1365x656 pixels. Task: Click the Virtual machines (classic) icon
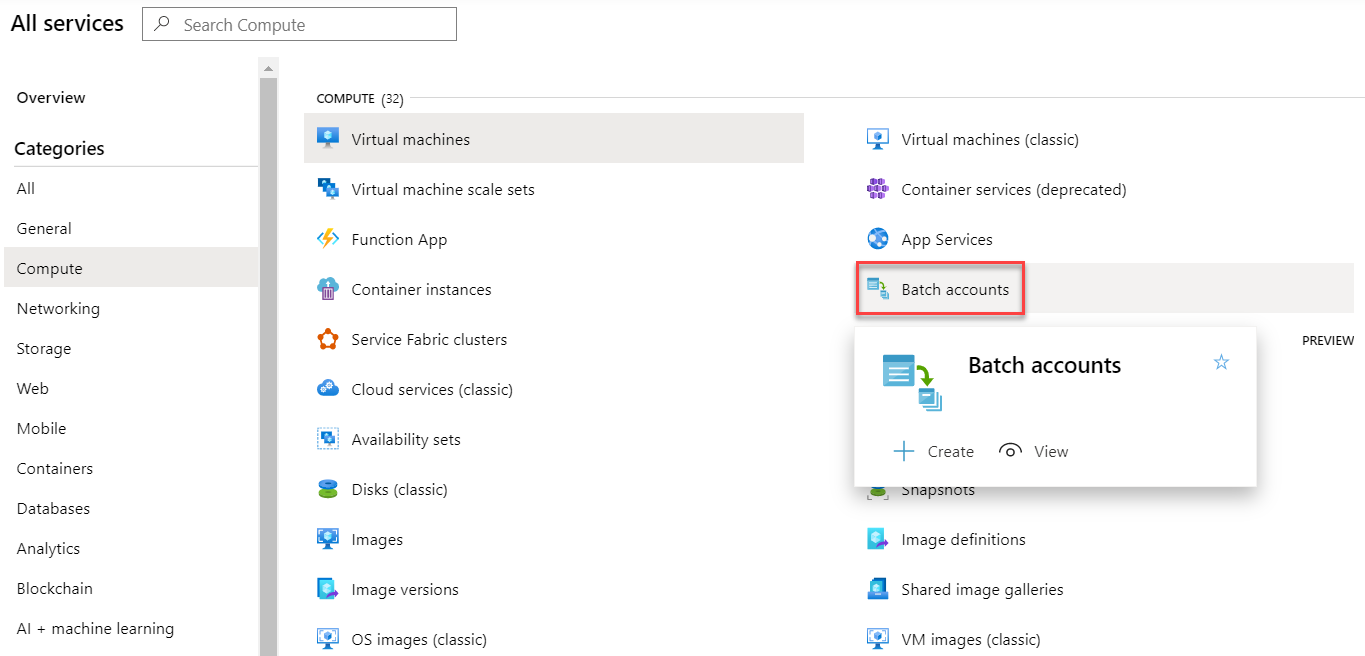pos(878,139)
